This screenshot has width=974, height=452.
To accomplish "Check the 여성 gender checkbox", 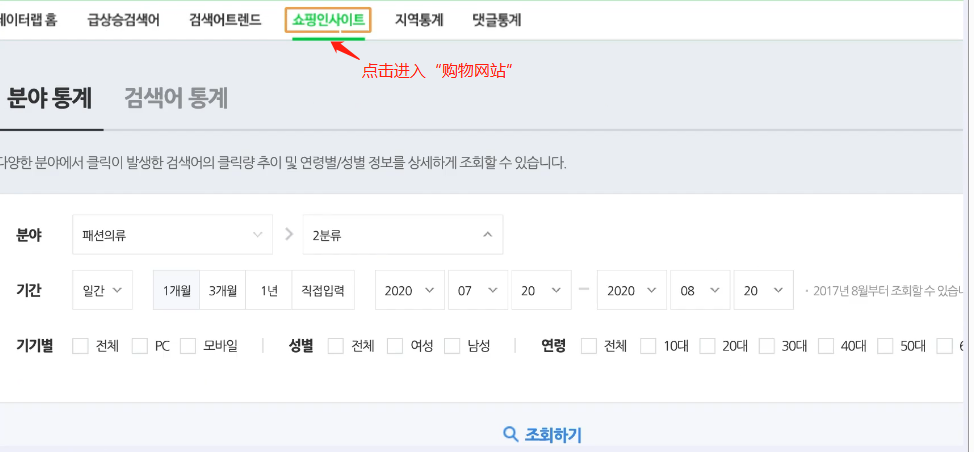I will 395,346.
